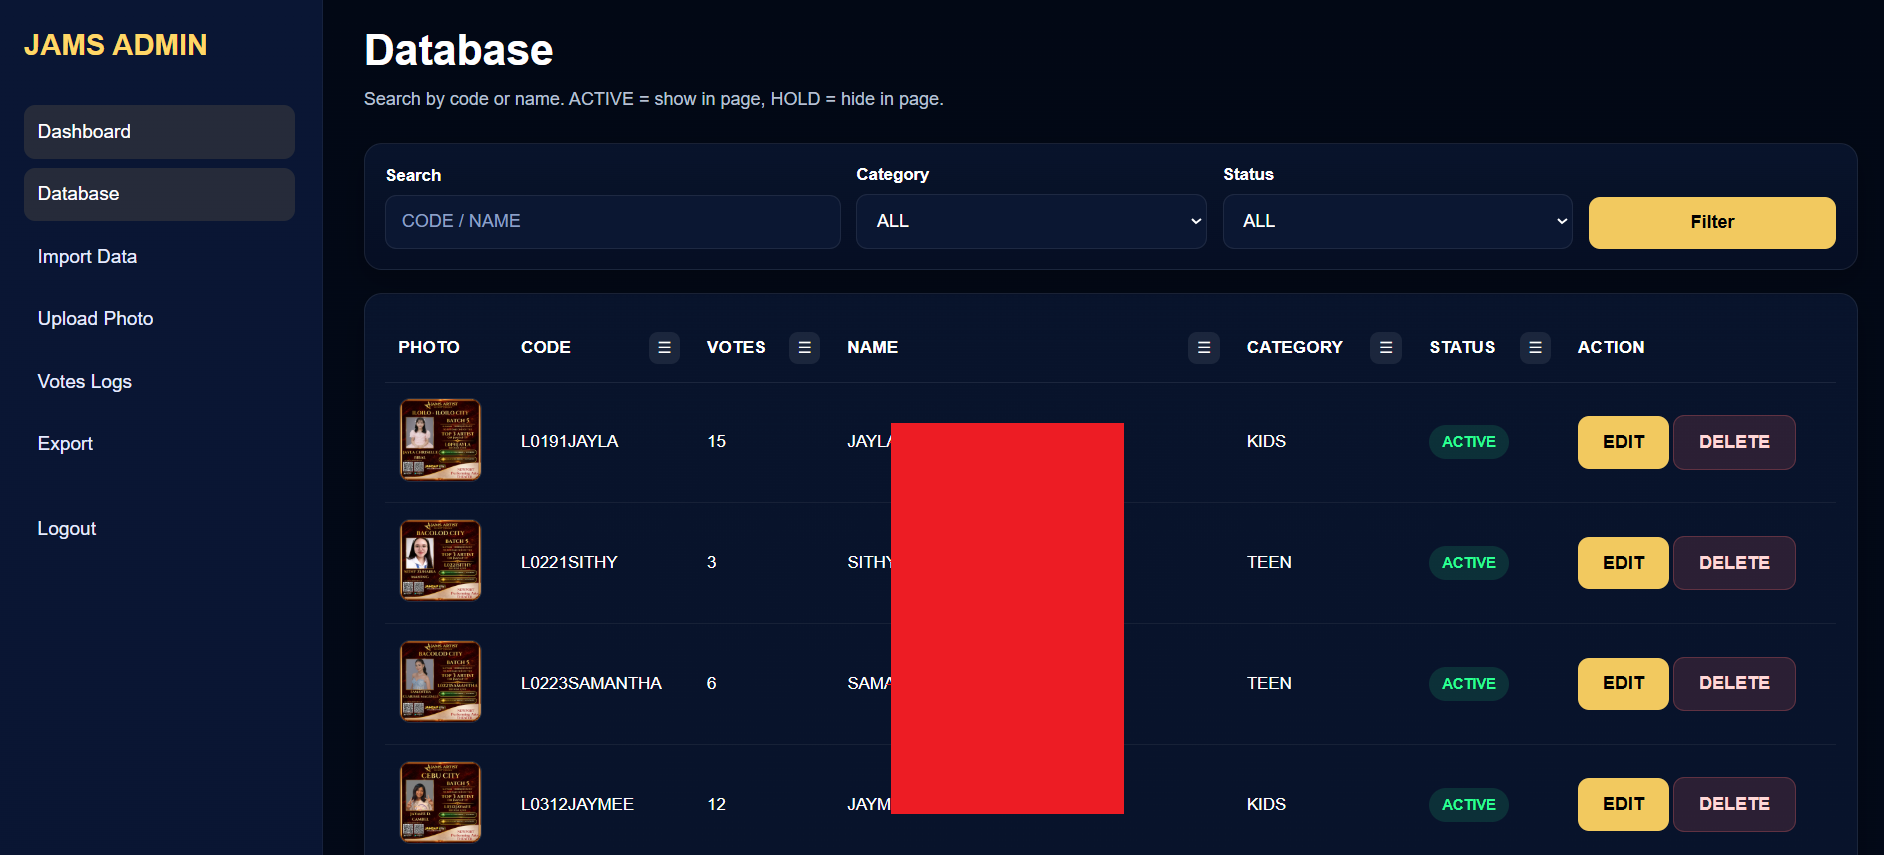The width and height of the screenshot is (1884, 855).
Task: Click the CODE / NAME search field
Action: pos(612,221)
